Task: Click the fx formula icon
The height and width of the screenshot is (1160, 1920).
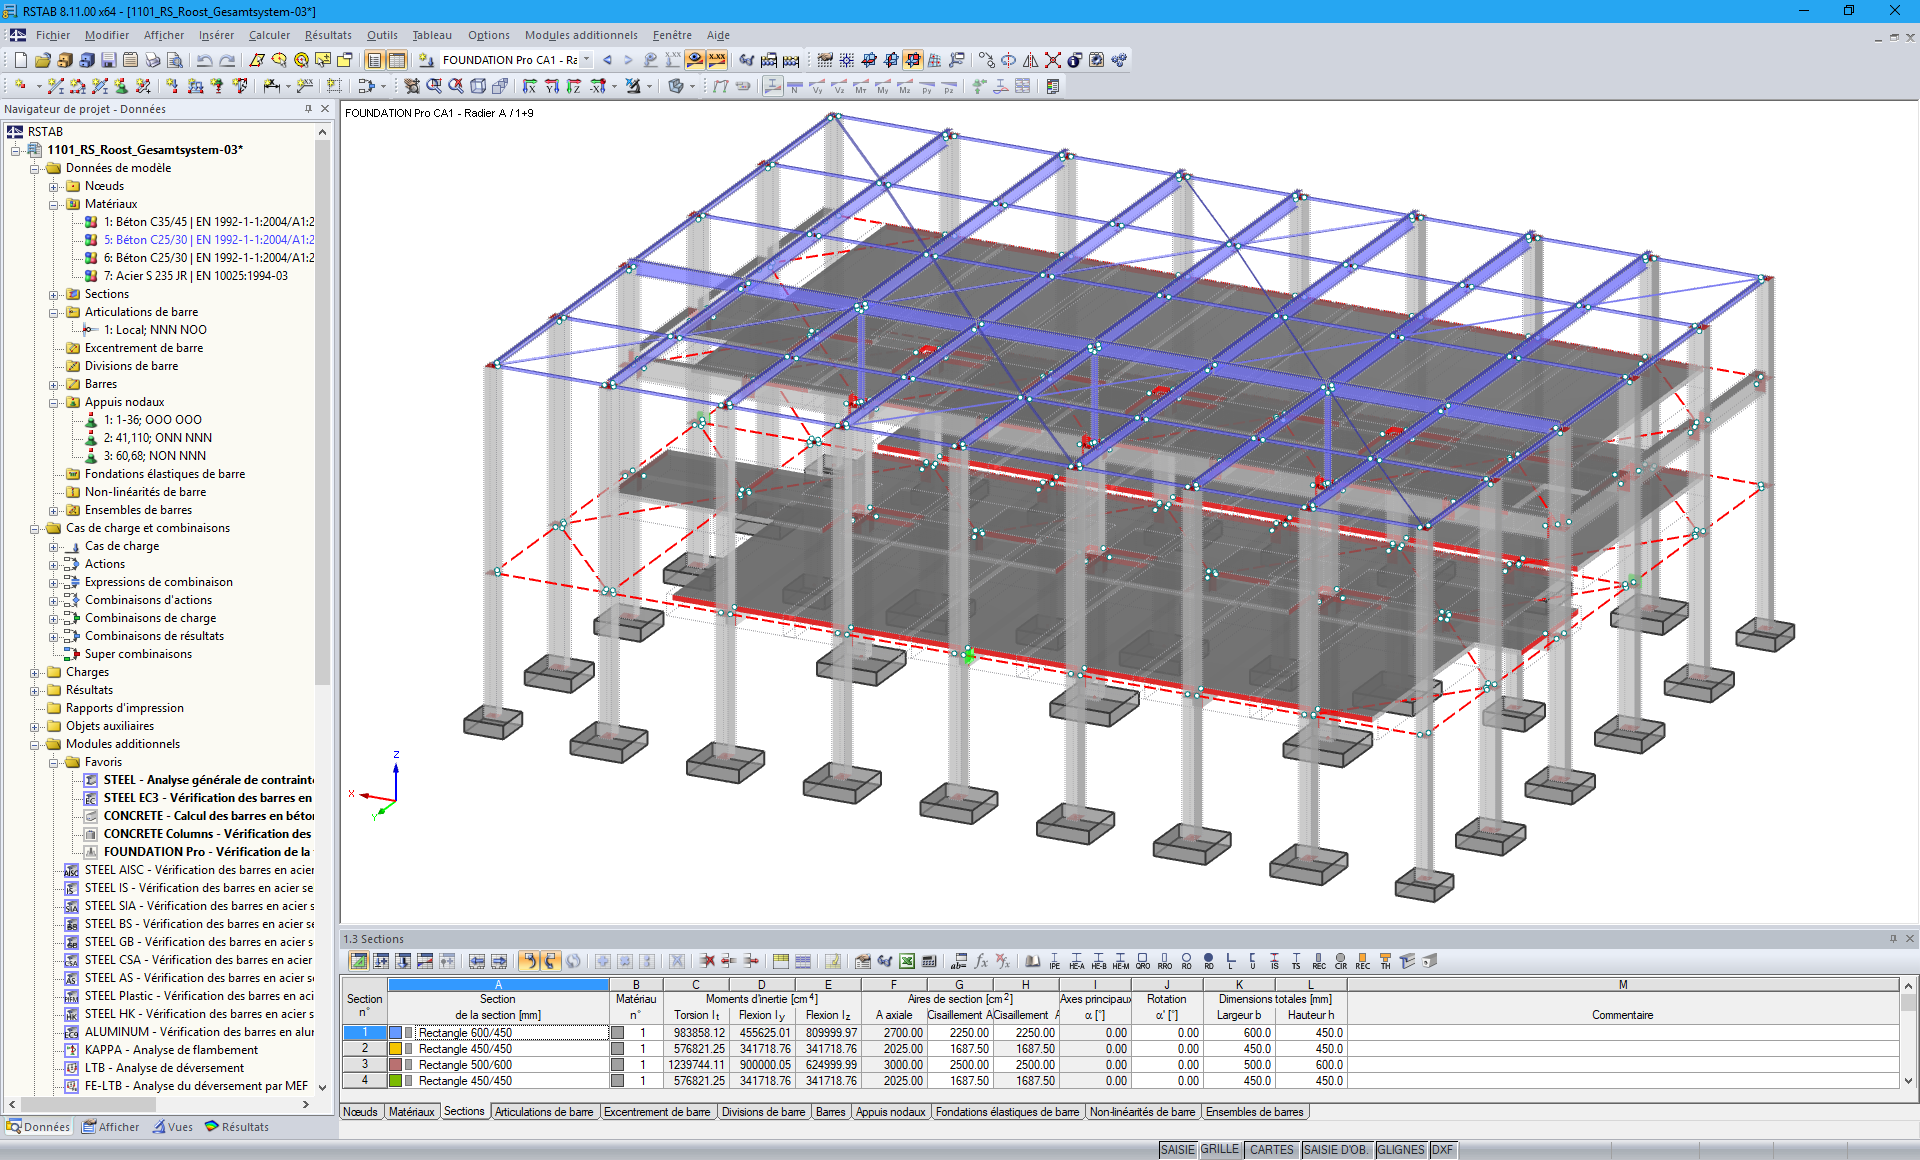Action: point(981,961)
